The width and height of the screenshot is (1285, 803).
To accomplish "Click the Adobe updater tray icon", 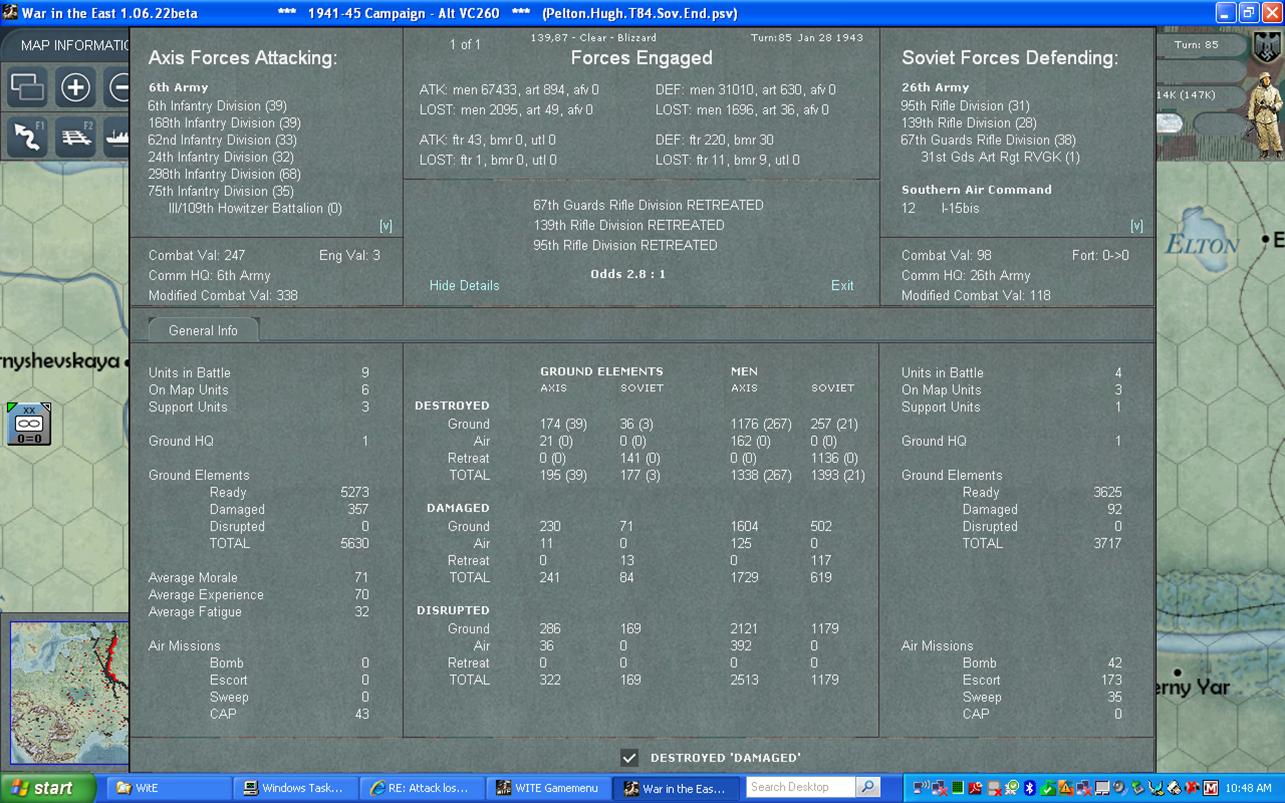I will click(x=975, y=788).
